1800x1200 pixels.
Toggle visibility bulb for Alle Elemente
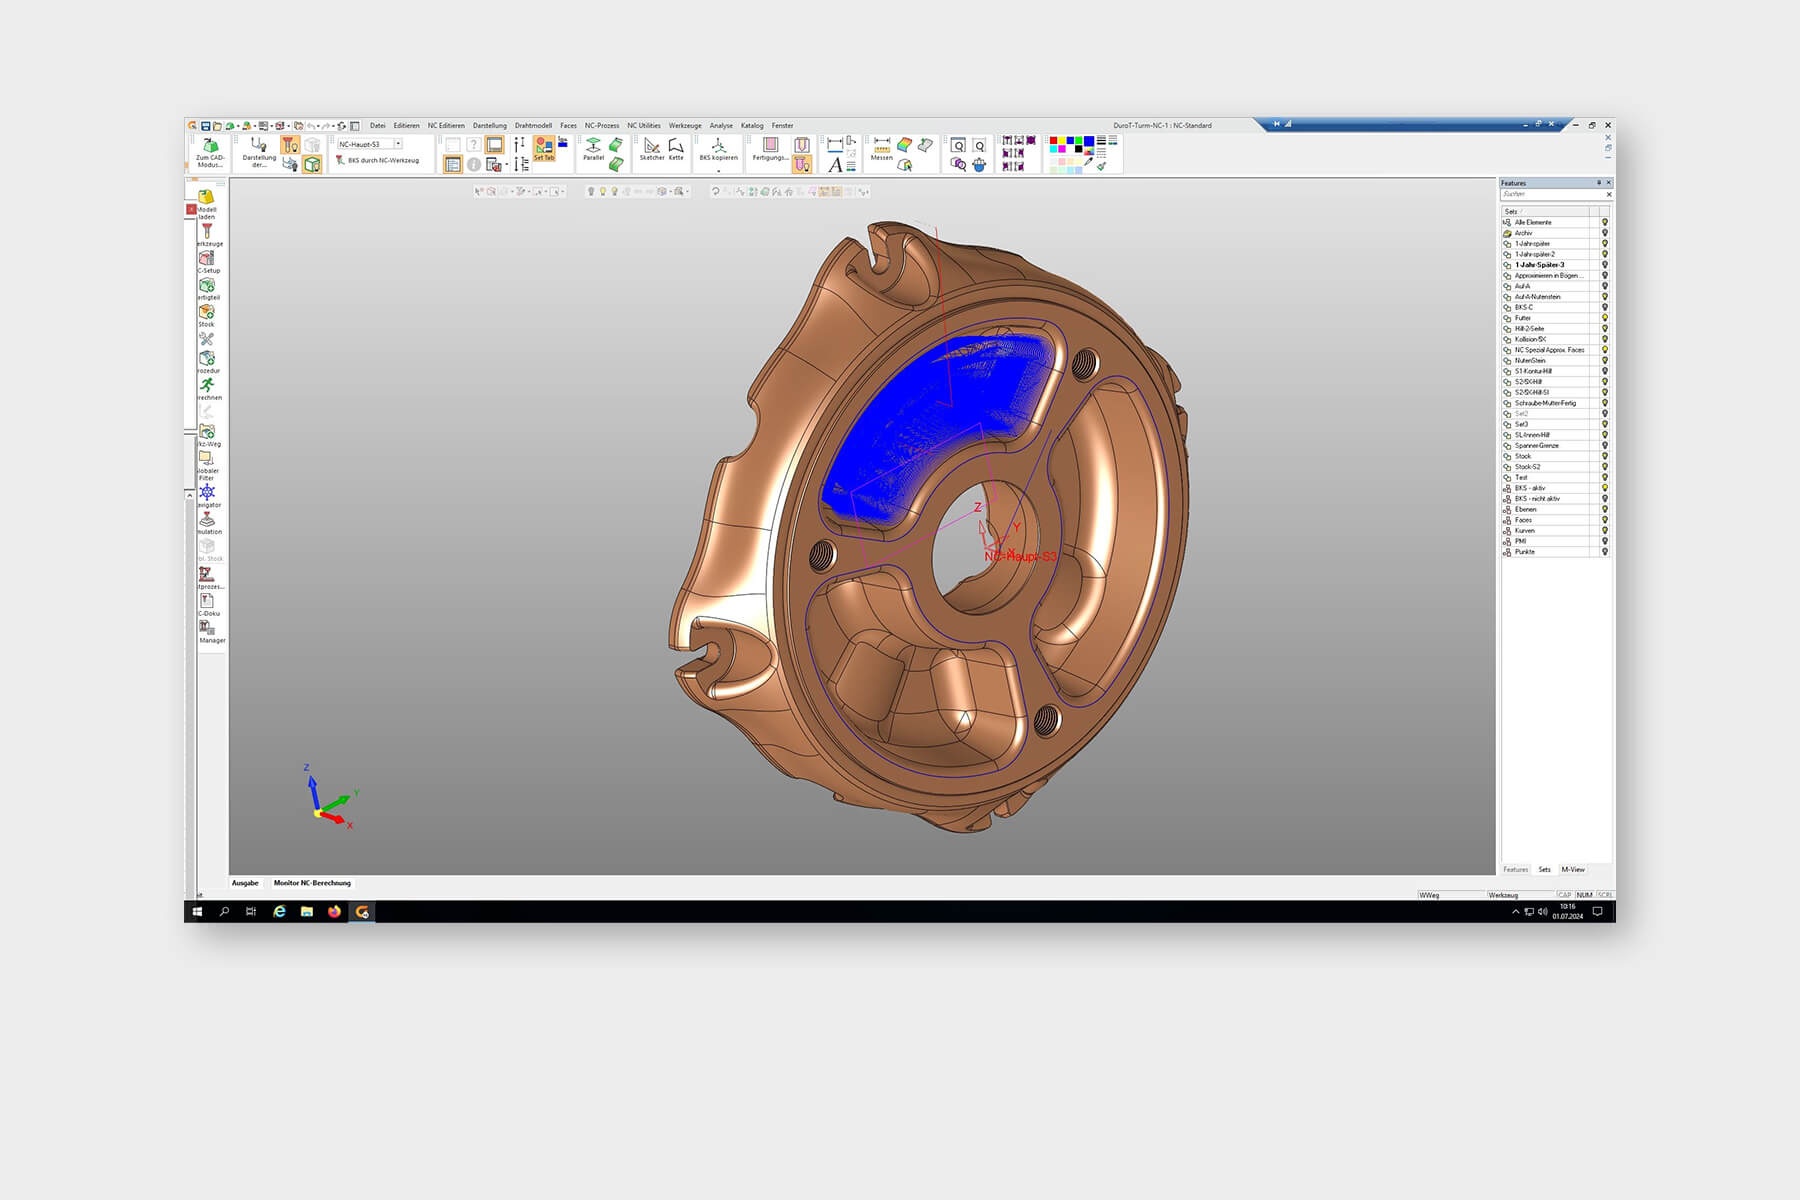[1605, 222]
